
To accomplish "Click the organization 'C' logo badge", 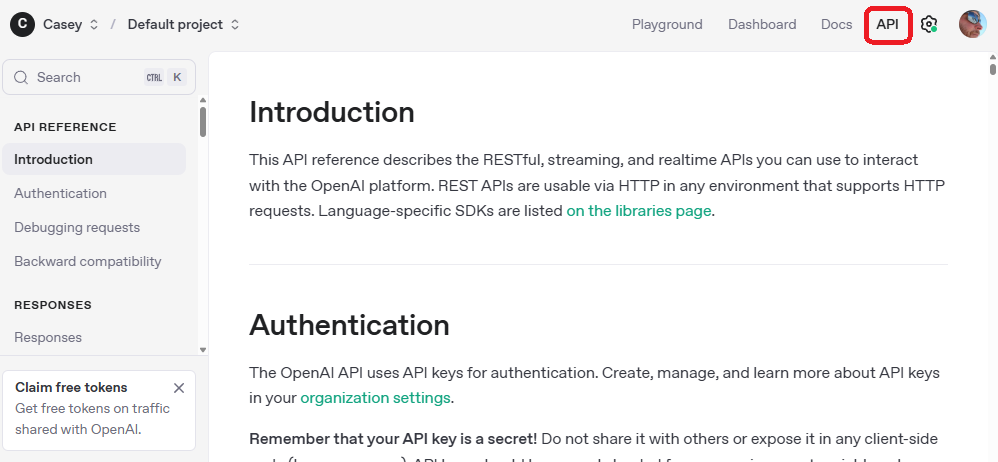I will pyautogui.click(x=22, y=24).
